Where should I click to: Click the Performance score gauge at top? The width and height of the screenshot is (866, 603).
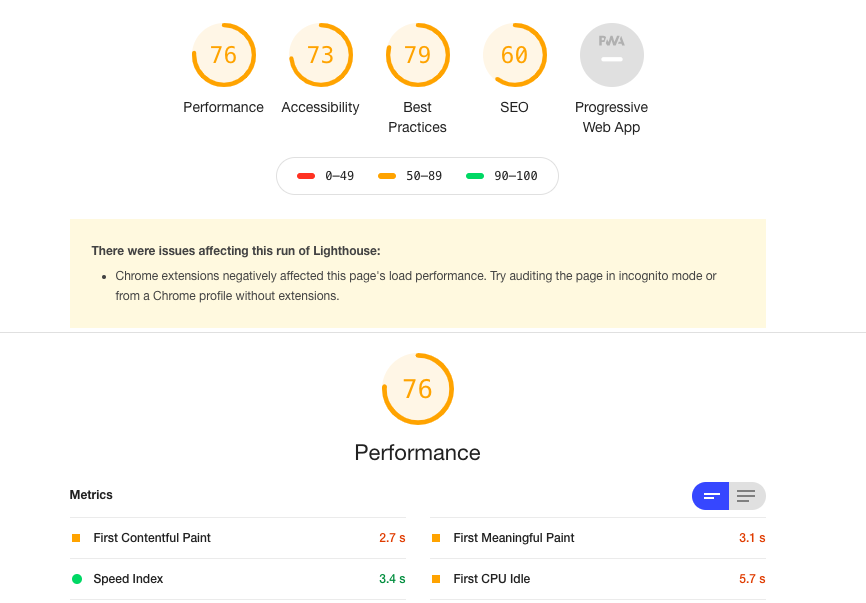pos(223,55)
